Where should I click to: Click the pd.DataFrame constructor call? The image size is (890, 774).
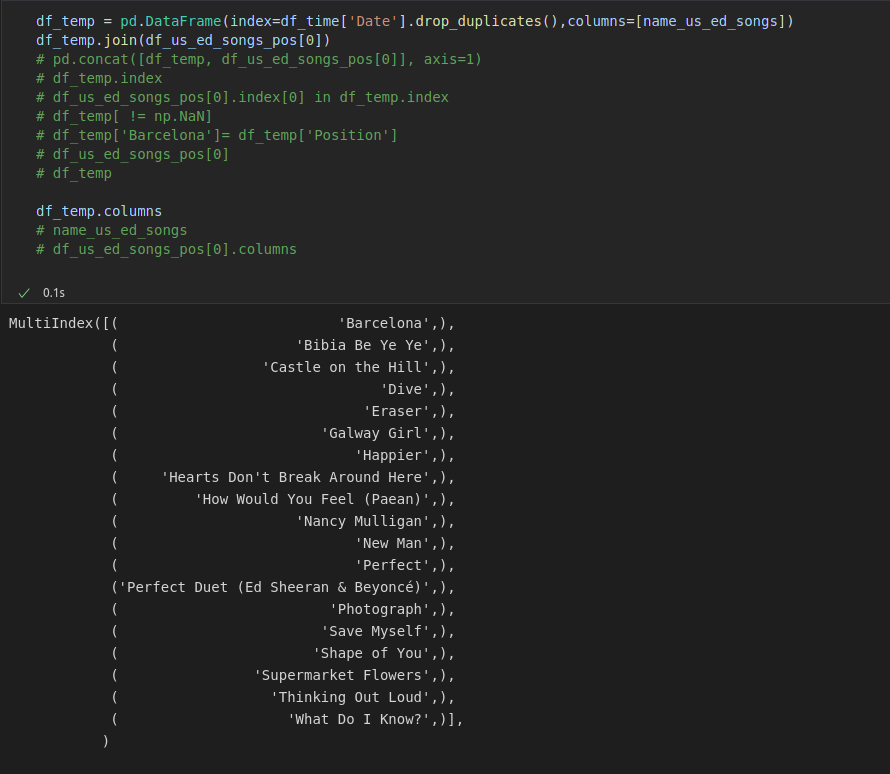(414, 21)
